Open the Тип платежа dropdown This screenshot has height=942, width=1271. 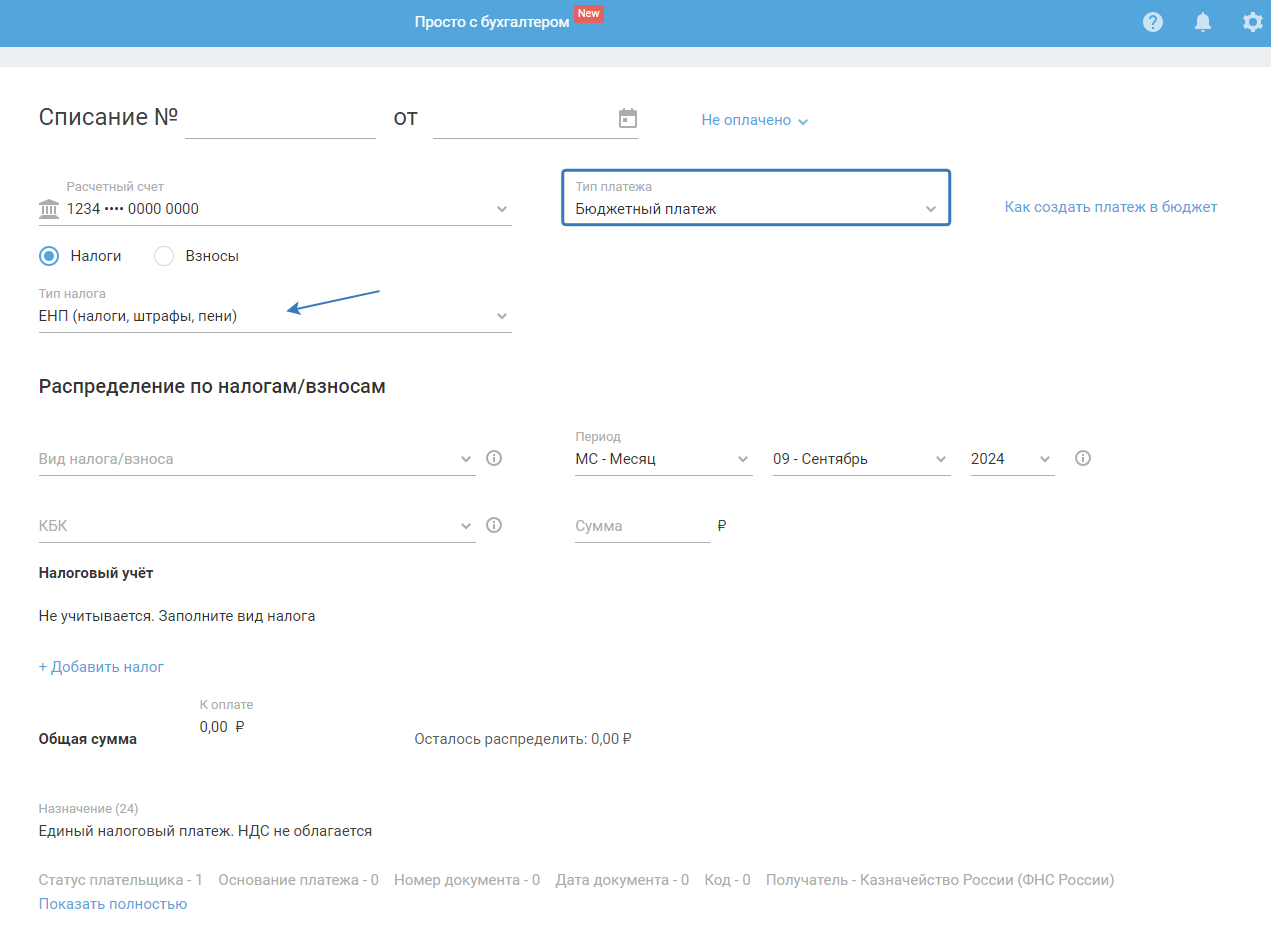[755, 209]
